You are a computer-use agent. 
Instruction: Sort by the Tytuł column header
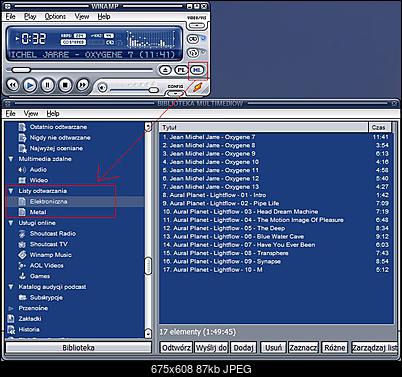[x=263, y=127]
